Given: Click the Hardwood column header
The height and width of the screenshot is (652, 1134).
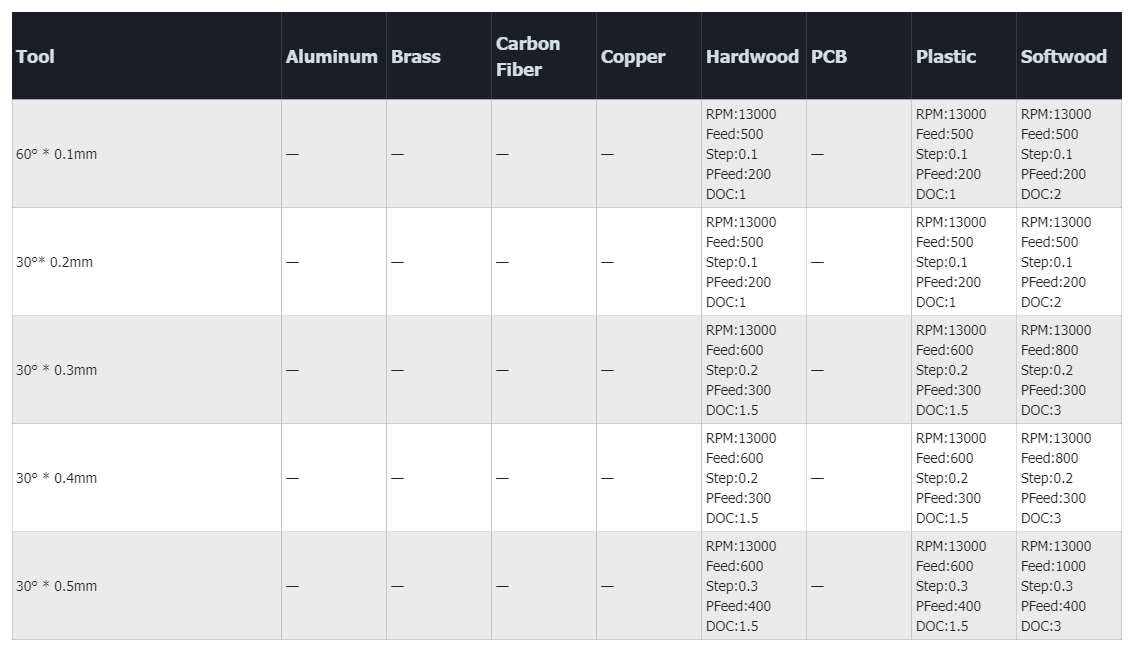Looking at the screenshot, I should click(x=752, y=57).
